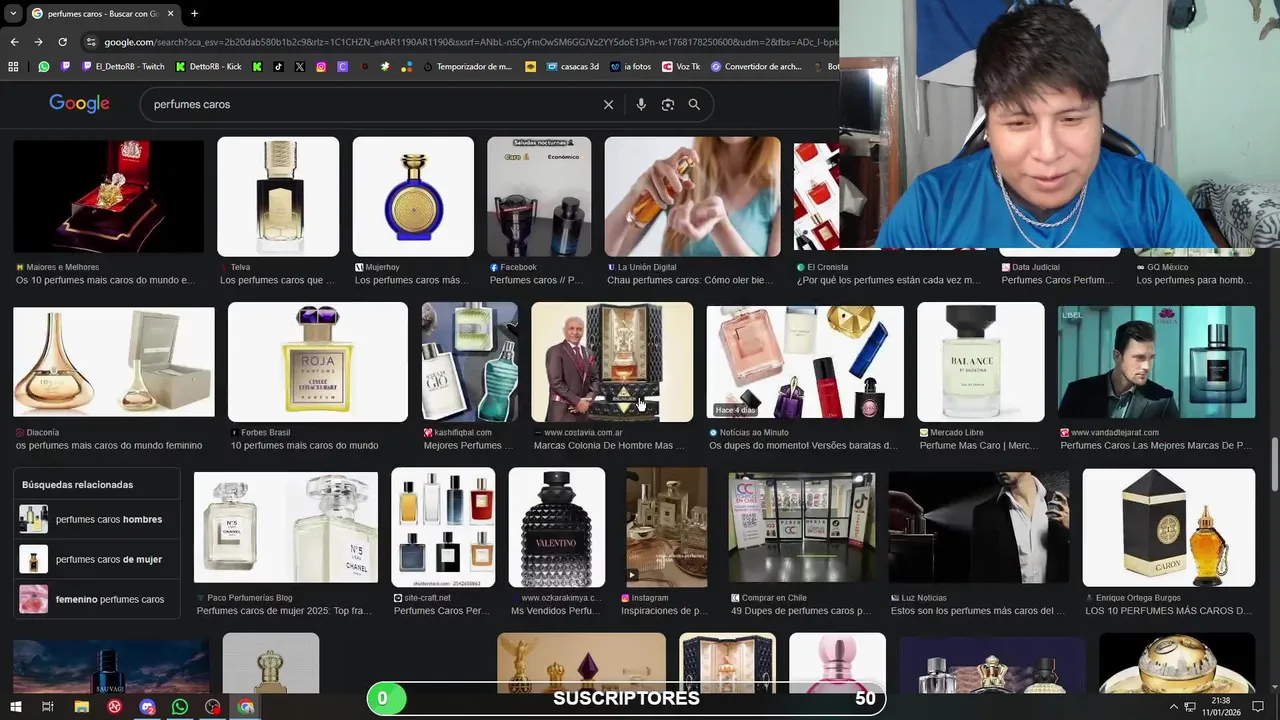Open Mercado Libre Balance perfume image
The height and width of the screenshot is (720, 1280).
click(x=981, y=361)
